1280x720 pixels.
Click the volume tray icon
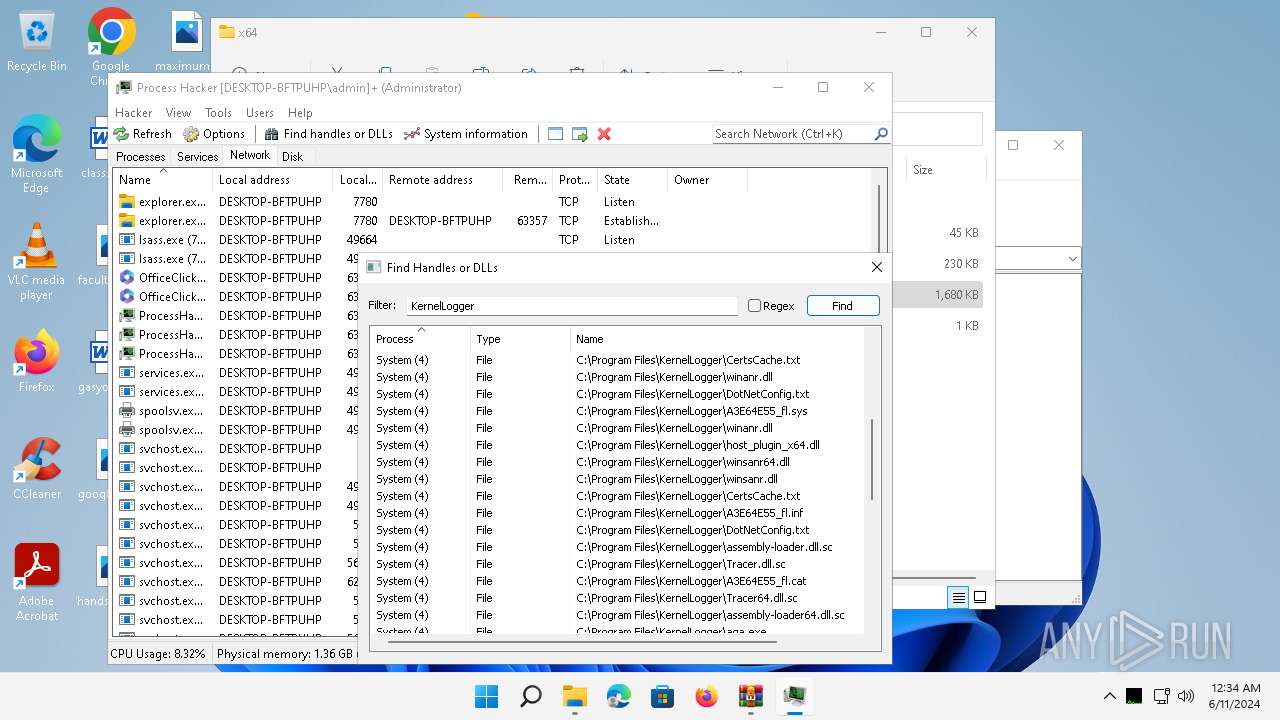1186,696
